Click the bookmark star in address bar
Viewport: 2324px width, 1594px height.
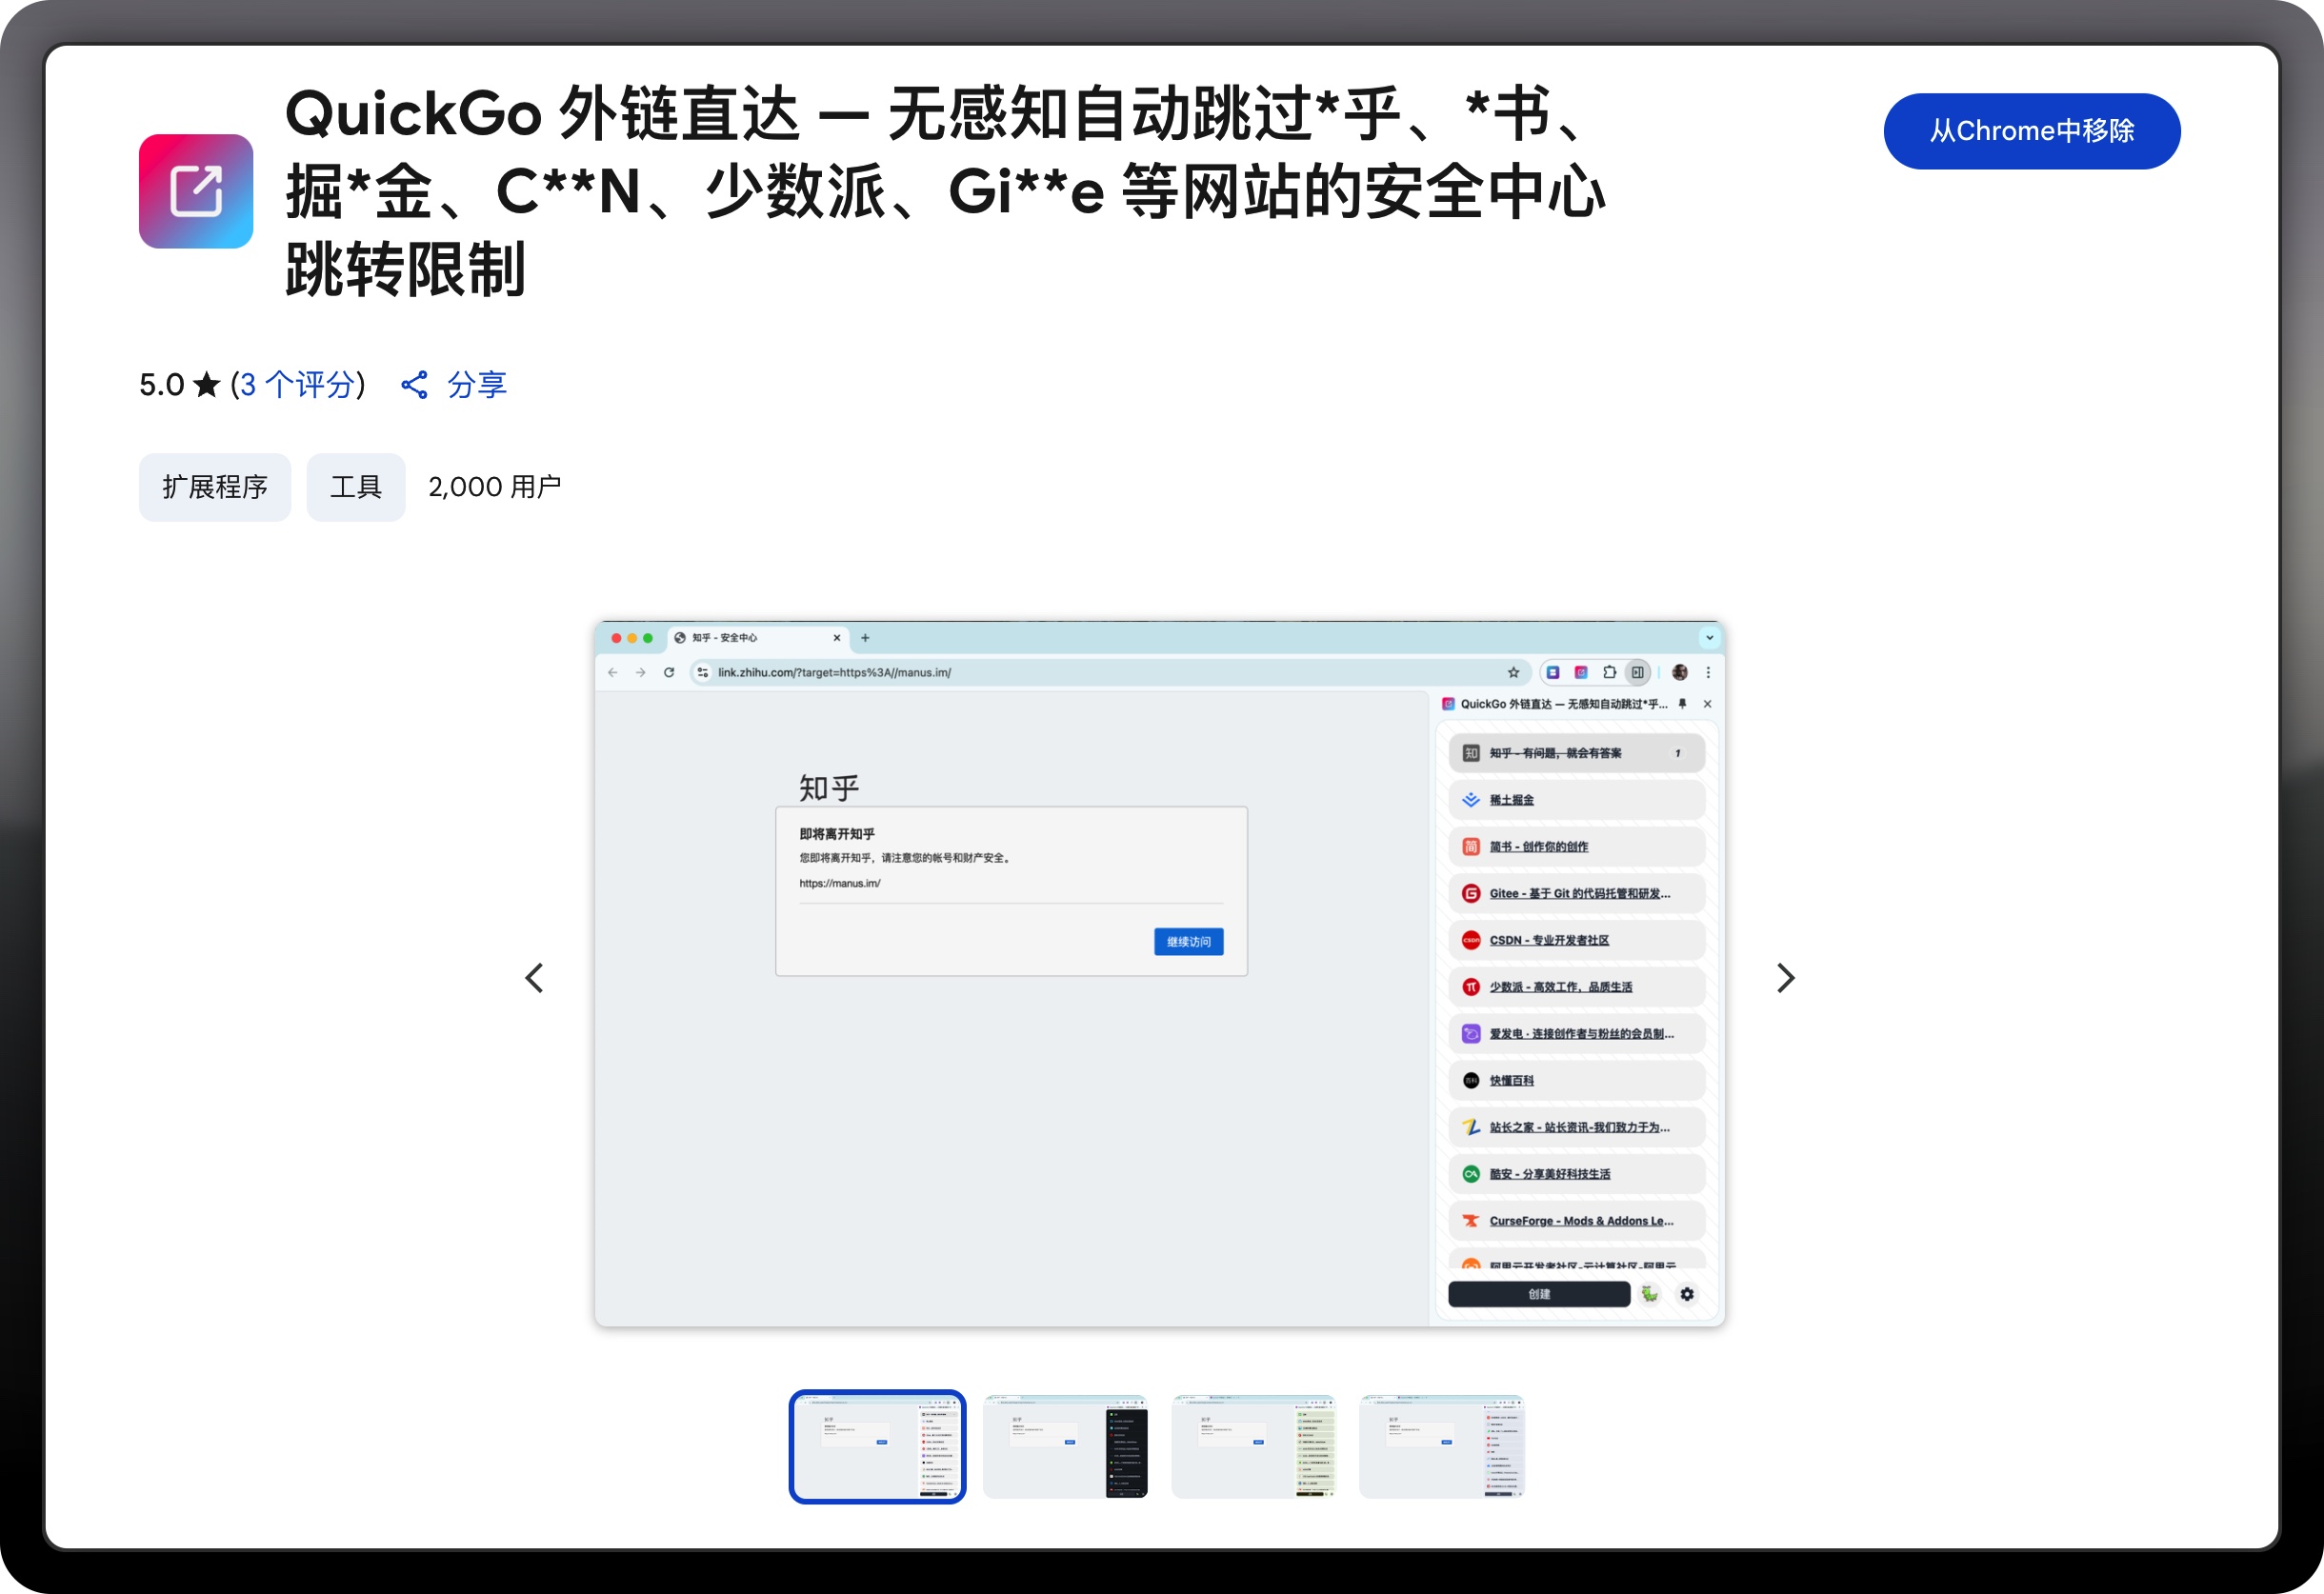pos(1513,672)
